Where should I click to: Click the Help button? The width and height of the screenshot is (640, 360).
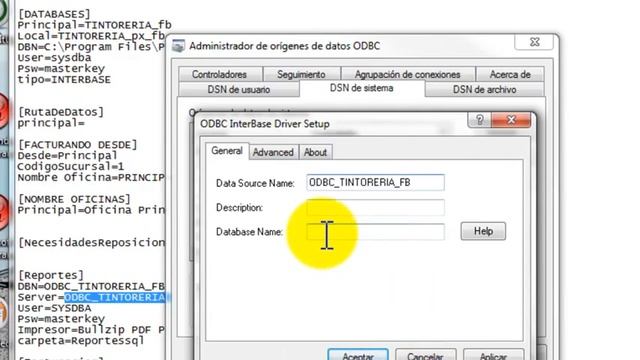point(483,231)
